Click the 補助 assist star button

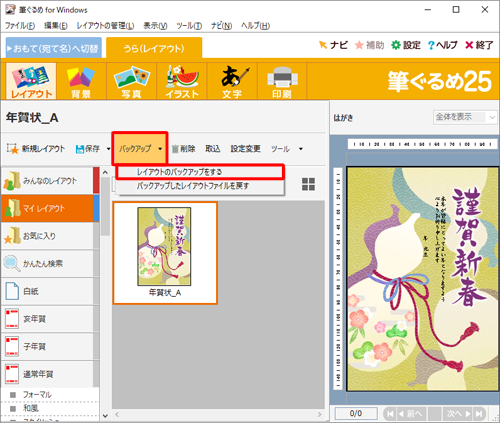(370, 45)
